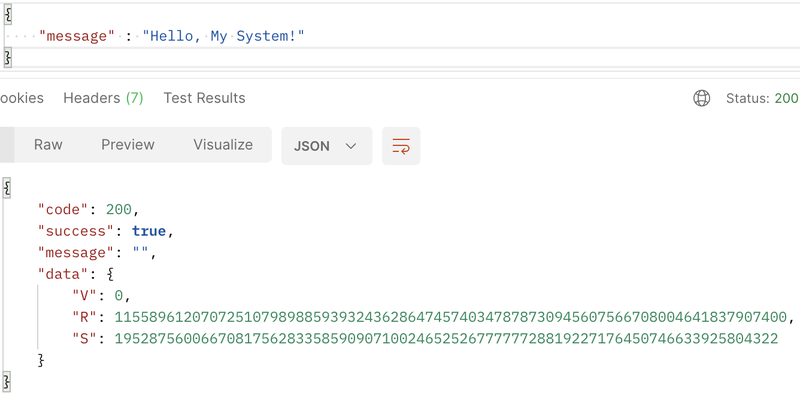The image size is (800, 396).
Task: Click the "data" key in response
Action: point(63,274)
